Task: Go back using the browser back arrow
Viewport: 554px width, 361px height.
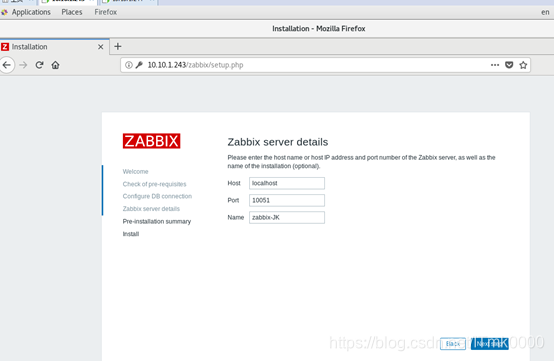Action: 6,65
